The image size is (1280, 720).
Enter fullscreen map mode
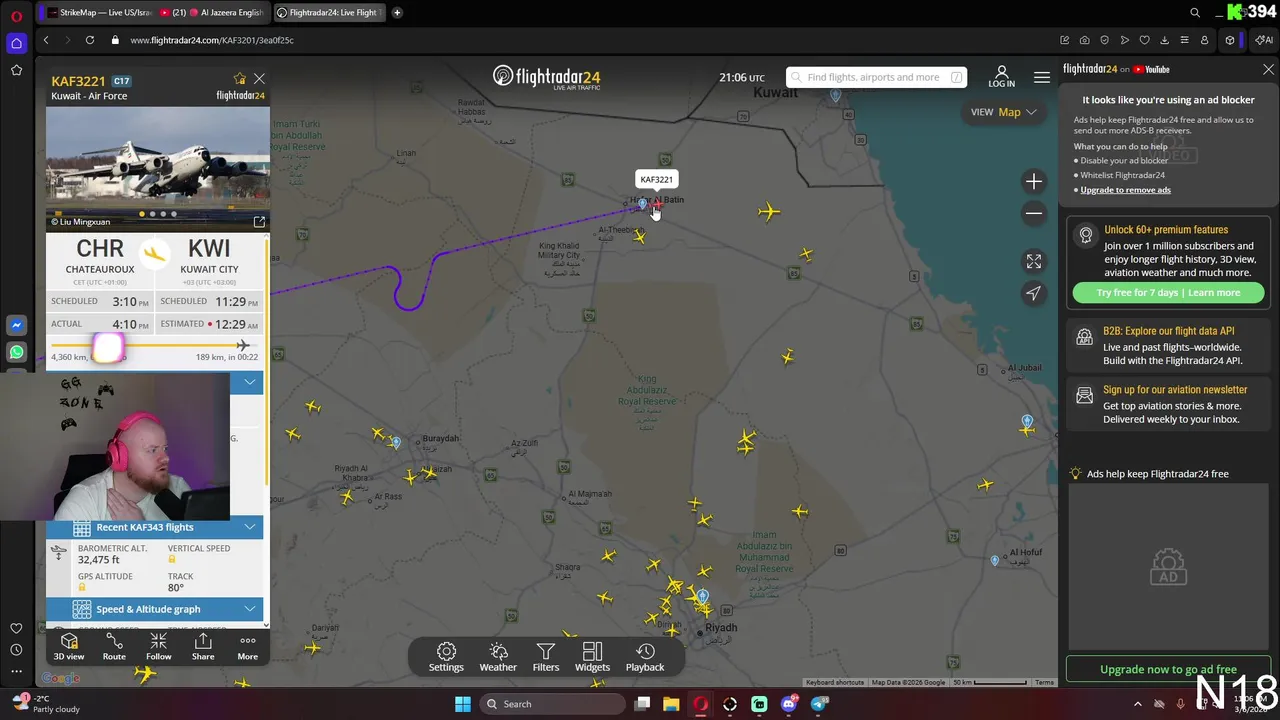tap(1034, 261)
